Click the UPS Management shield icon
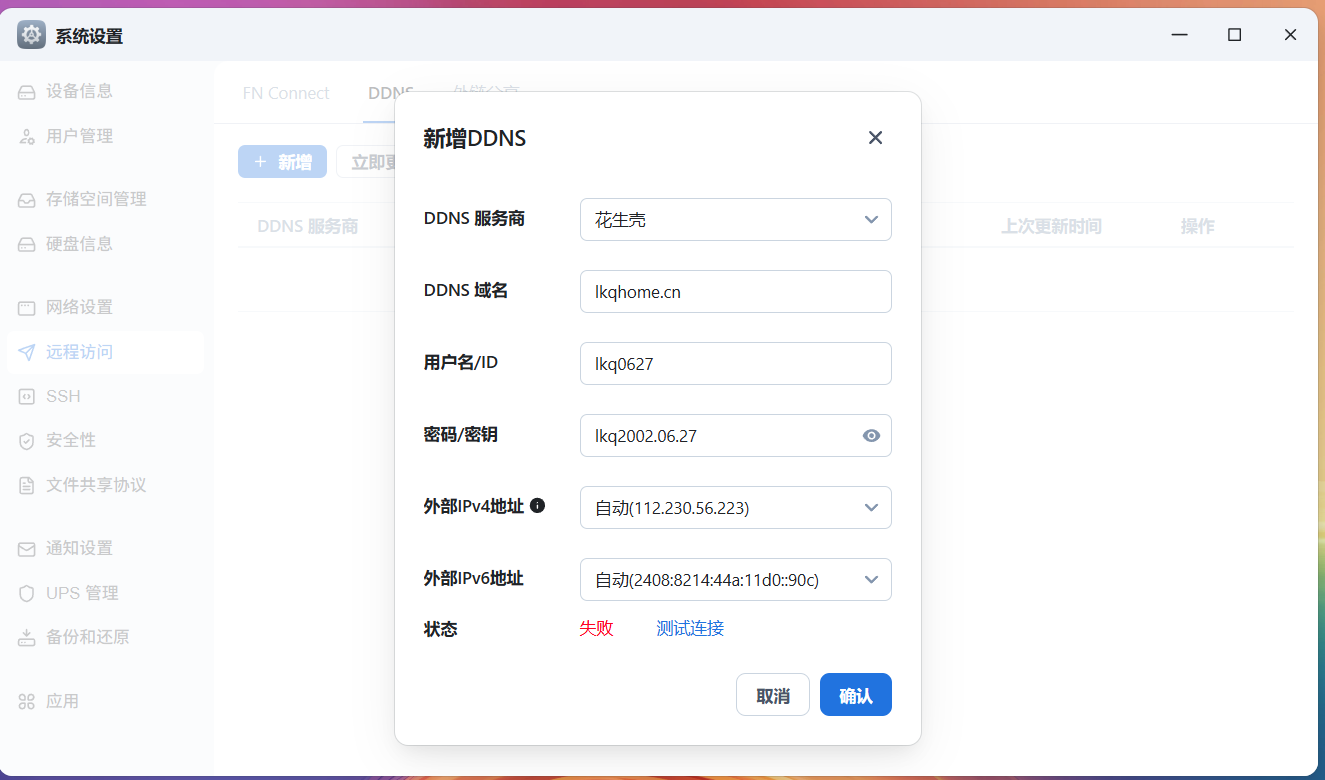Image resolution: width=1325 pixels, height=780 pixels. click(27, 593)
